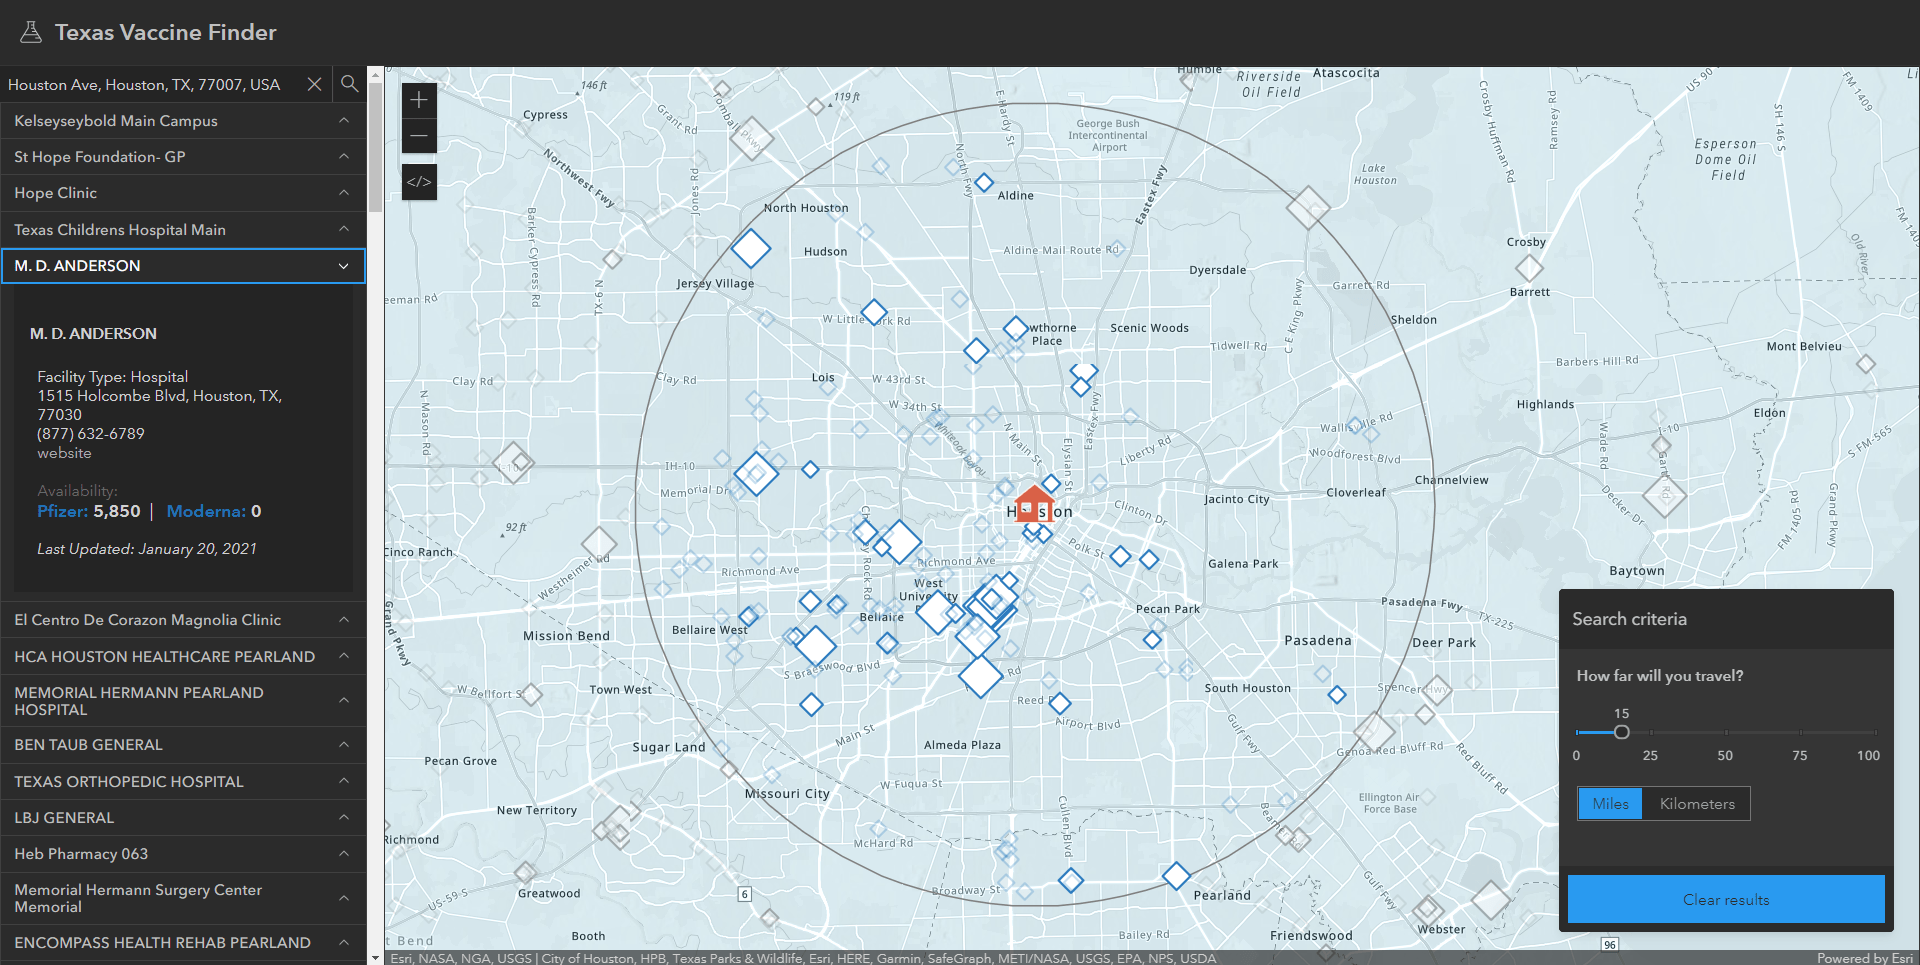Click the diamond marker near Barrett
Screen dimensions: 1920x965
(x=1529, y=268)
